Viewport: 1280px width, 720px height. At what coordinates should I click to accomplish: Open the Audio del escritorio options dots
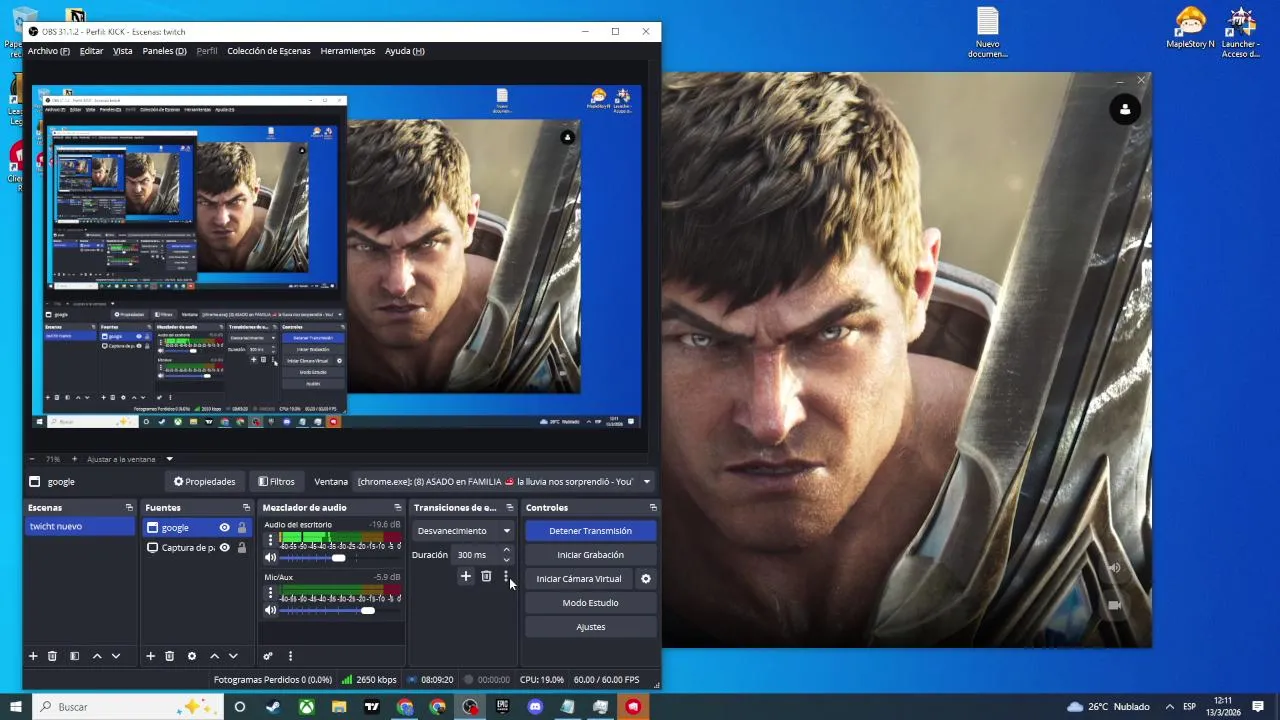pyautogui.click(x=270, y=540)
